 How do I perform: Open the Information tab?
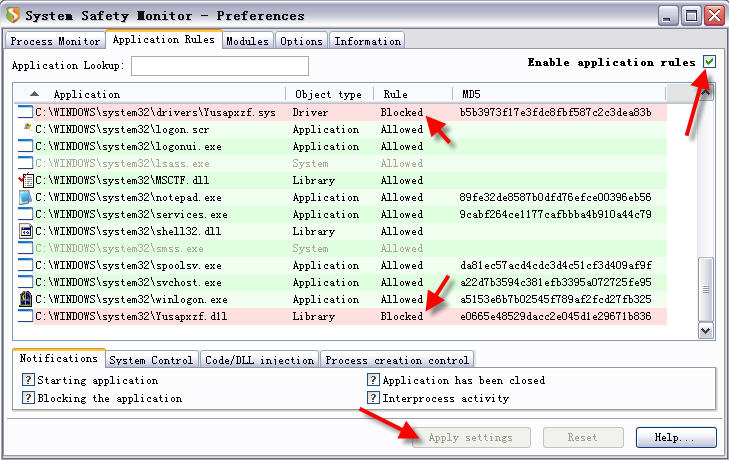[367, 41]
